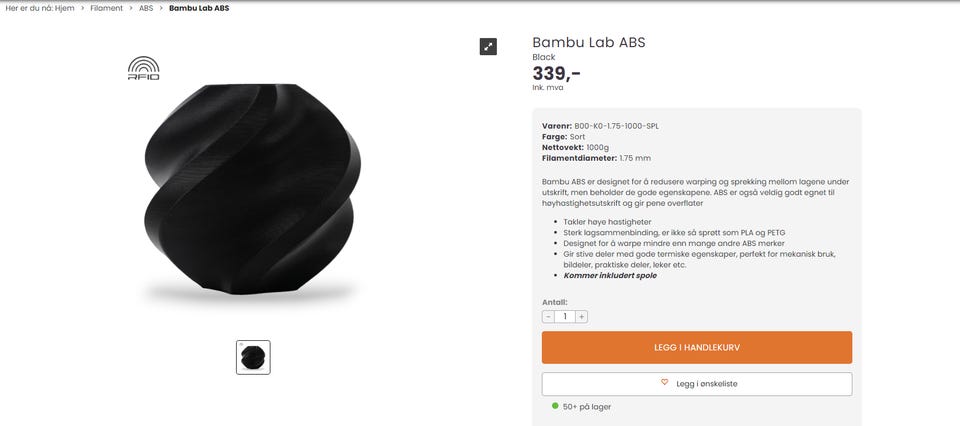Click the Bambu Lab ABS product title
The height and width of the screenshot is (426, 960).
pyautogui.click(x=588, y=42)
